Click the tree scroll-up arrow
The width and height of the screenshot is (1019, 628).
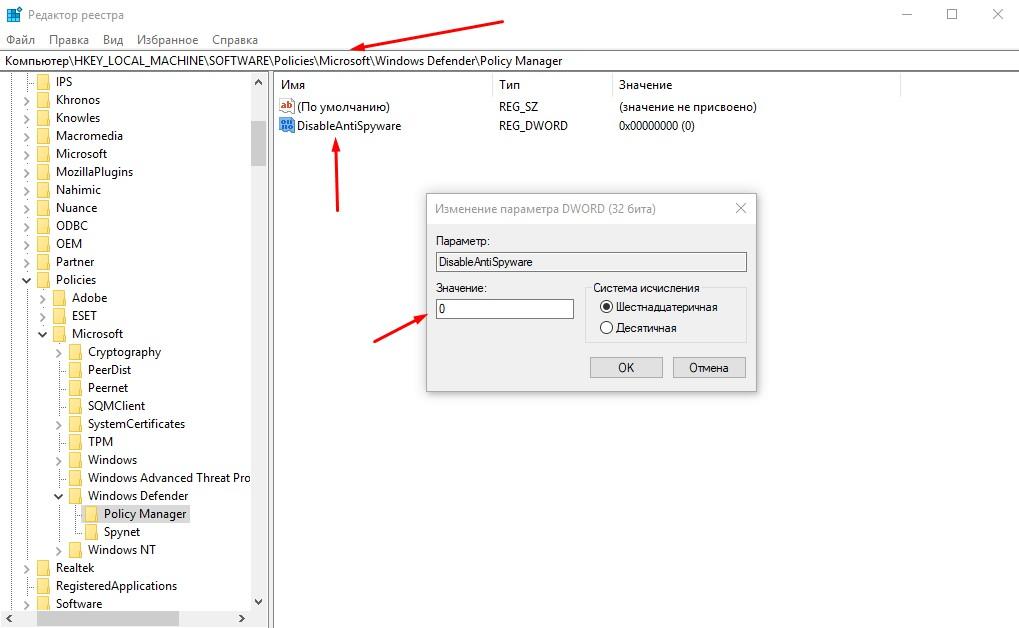259,83
